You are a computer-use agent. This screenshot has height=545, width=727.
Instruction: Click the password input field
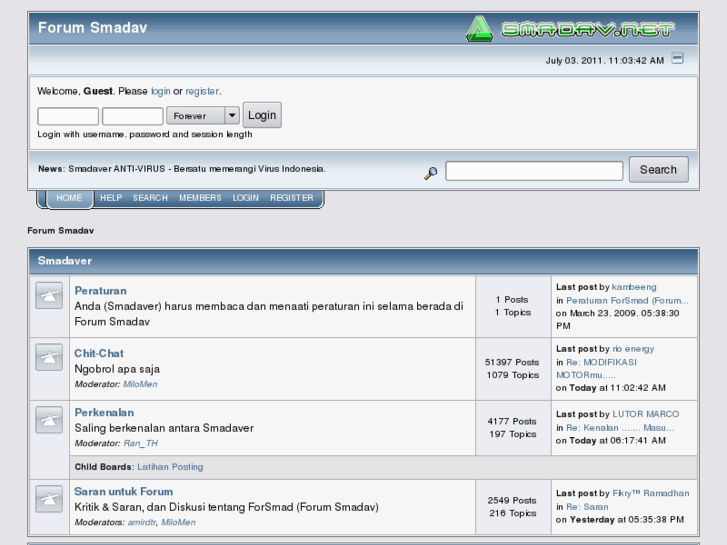coord(133,116)
